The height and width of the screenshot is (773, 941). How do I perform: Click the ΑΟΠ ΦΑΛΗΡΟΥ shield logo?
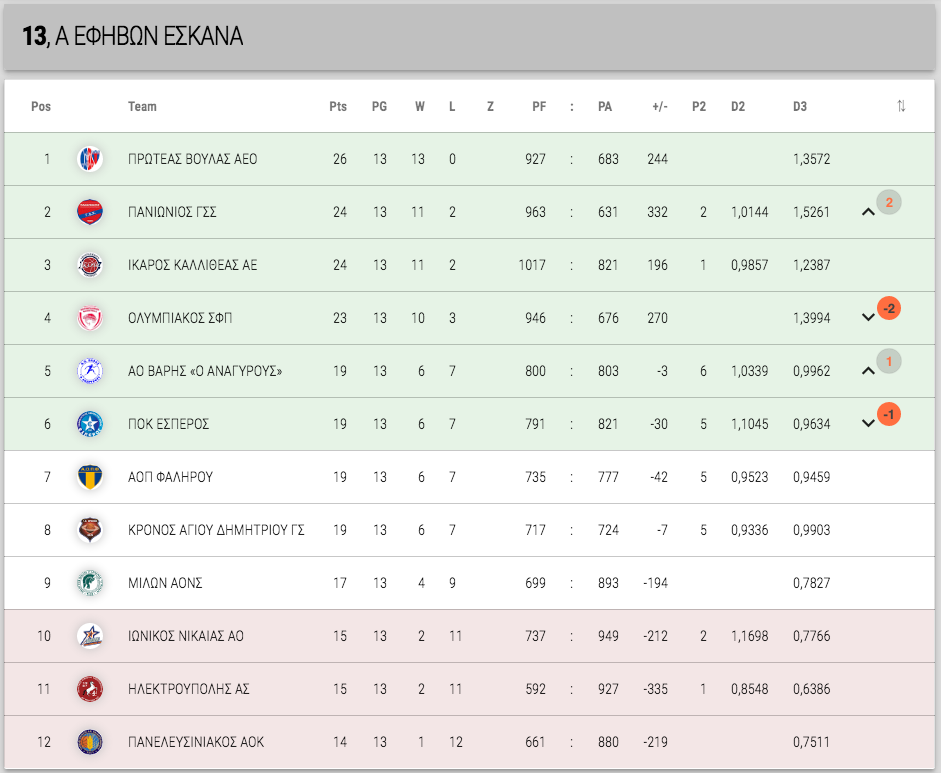click(x=90, y=477)
